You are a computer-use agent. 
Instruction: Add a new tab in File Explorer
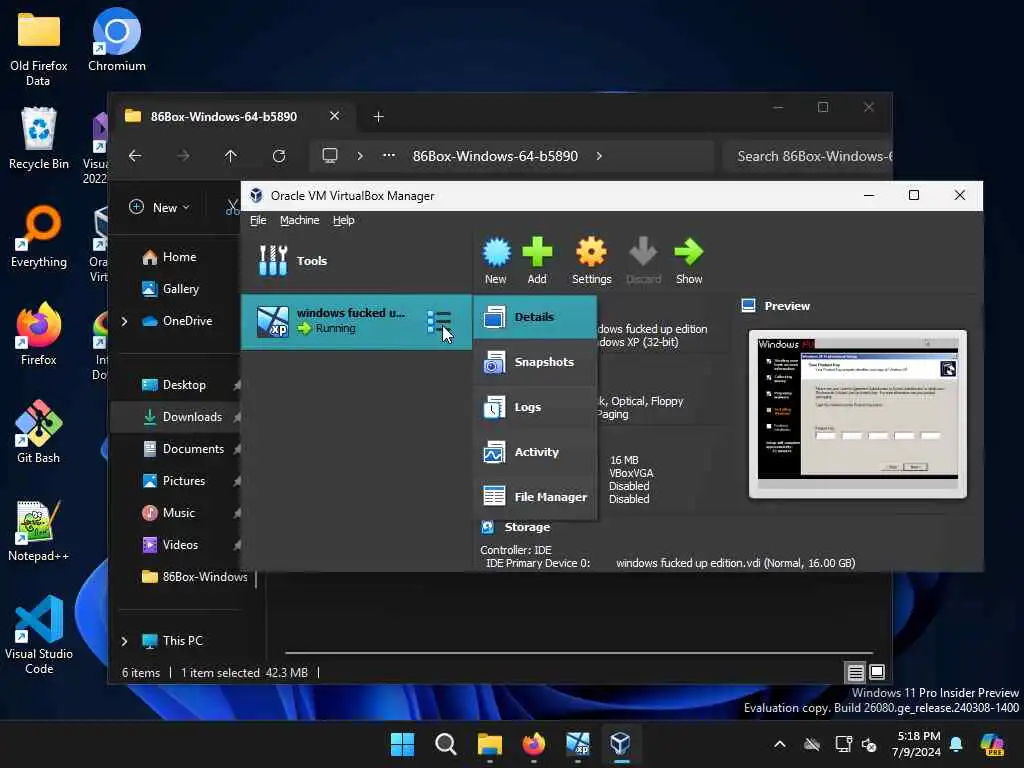pos(378,116)
